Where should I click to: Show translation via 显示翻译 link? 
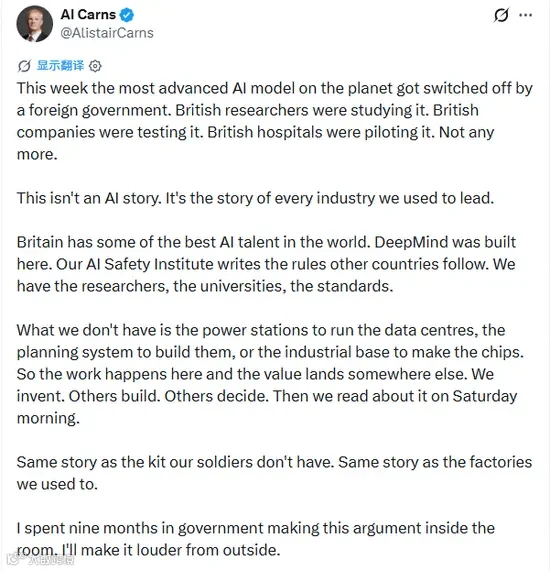(x=60, y=66)
